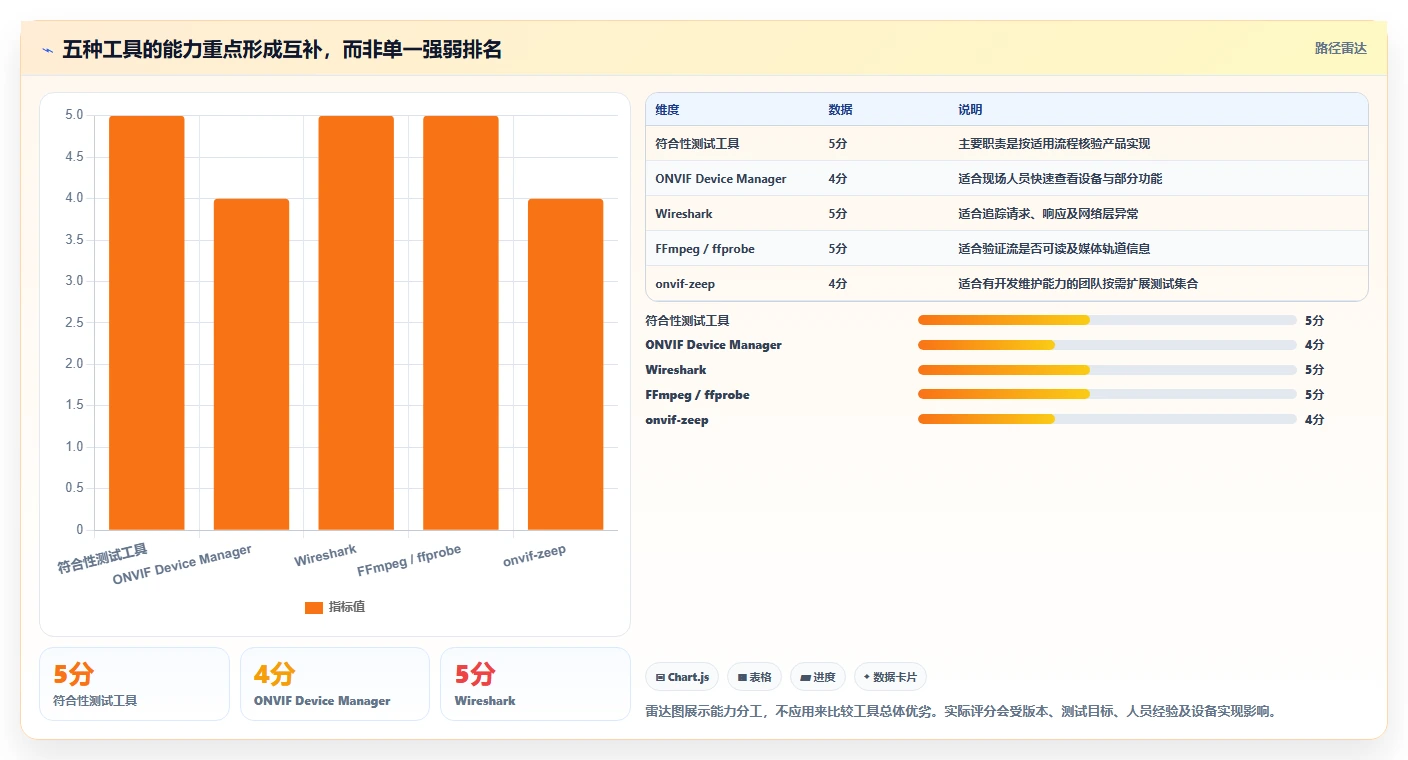Screen dimensions: 1408x760
Task: Select the 表格 chip
Action: click(754, 677)
